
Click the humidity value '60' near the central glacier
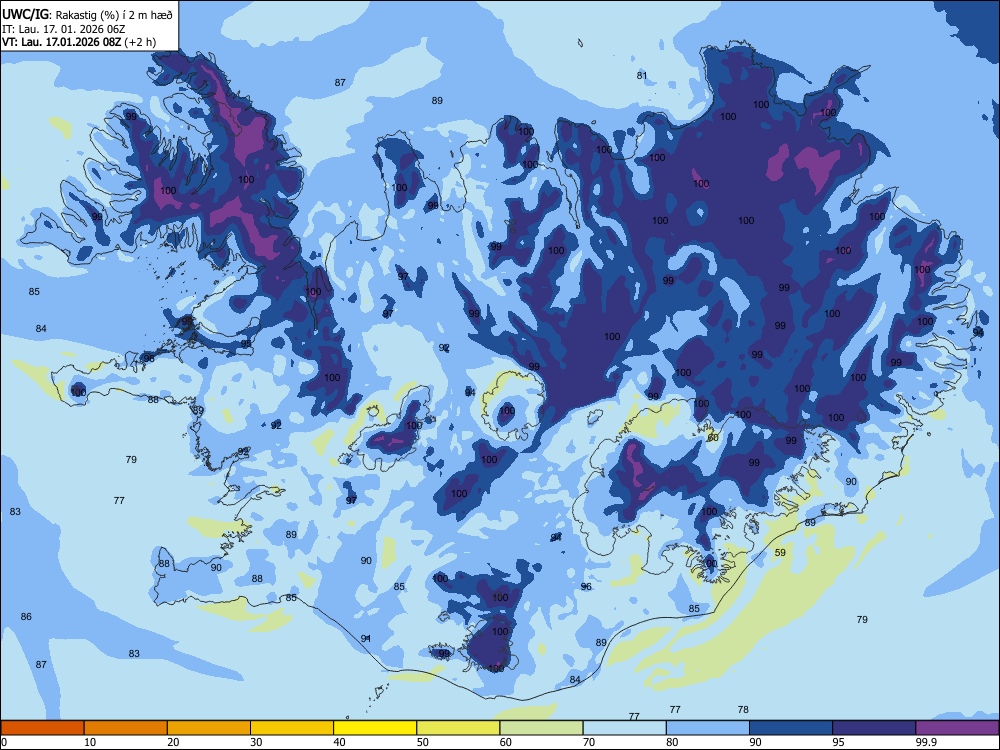point(713,438)
